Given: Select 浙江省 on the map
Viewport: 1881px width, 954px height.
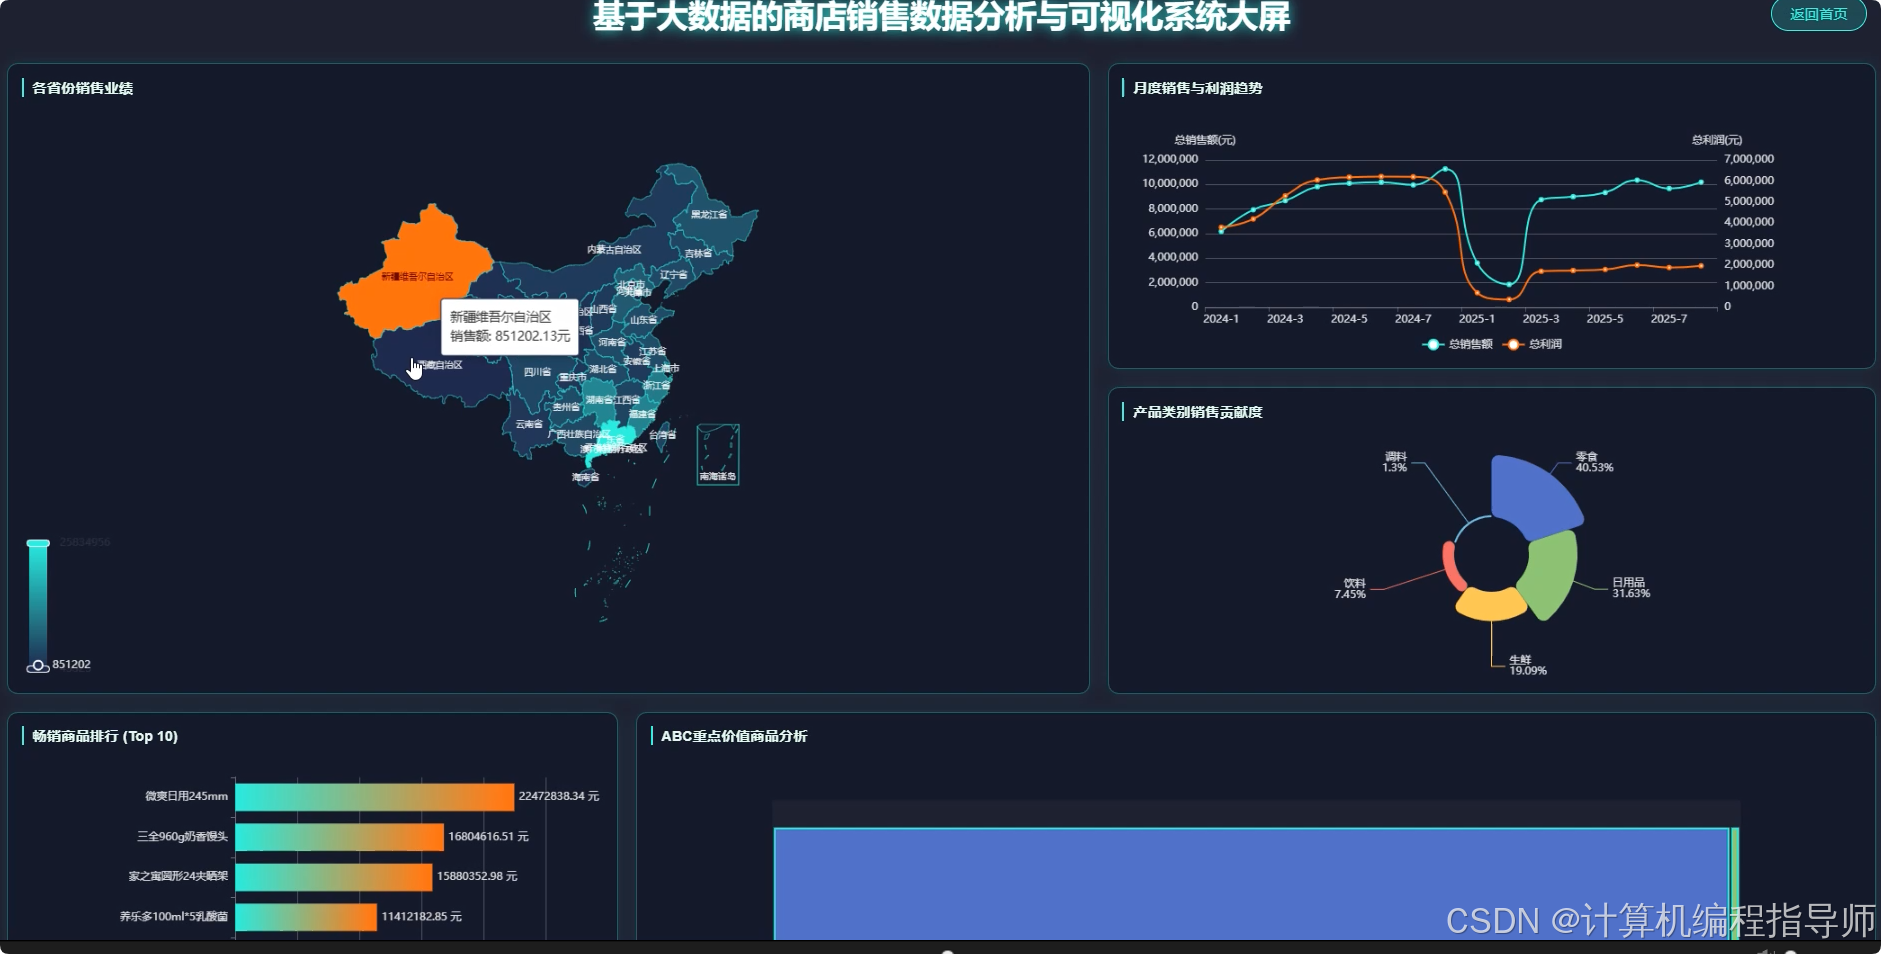Looking at the screenshot, I should click(x=656, y=385).
